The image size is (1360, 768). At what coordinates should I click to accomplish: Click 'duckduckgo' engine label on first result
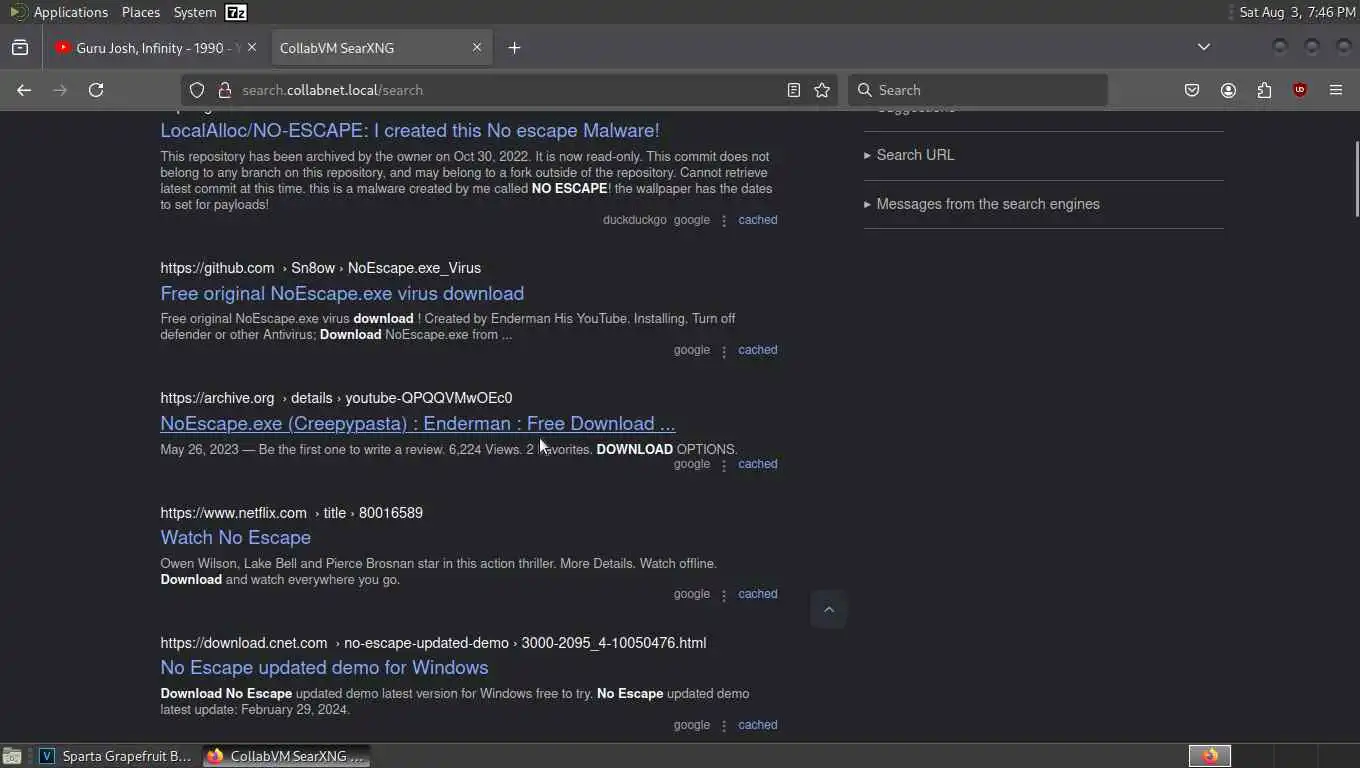[x=634, y=220]
